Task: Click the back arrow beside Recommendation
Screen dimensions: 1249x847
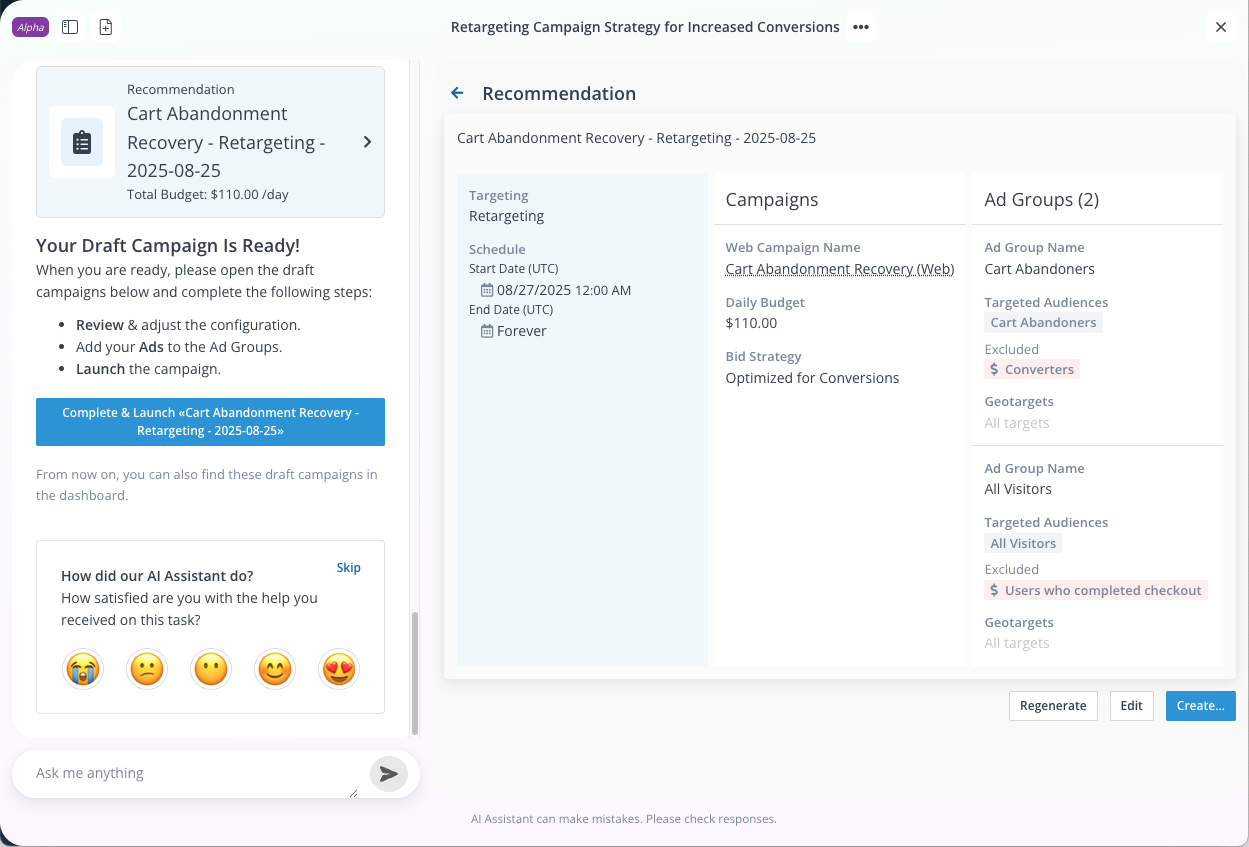Action: (x=457, y=93)
